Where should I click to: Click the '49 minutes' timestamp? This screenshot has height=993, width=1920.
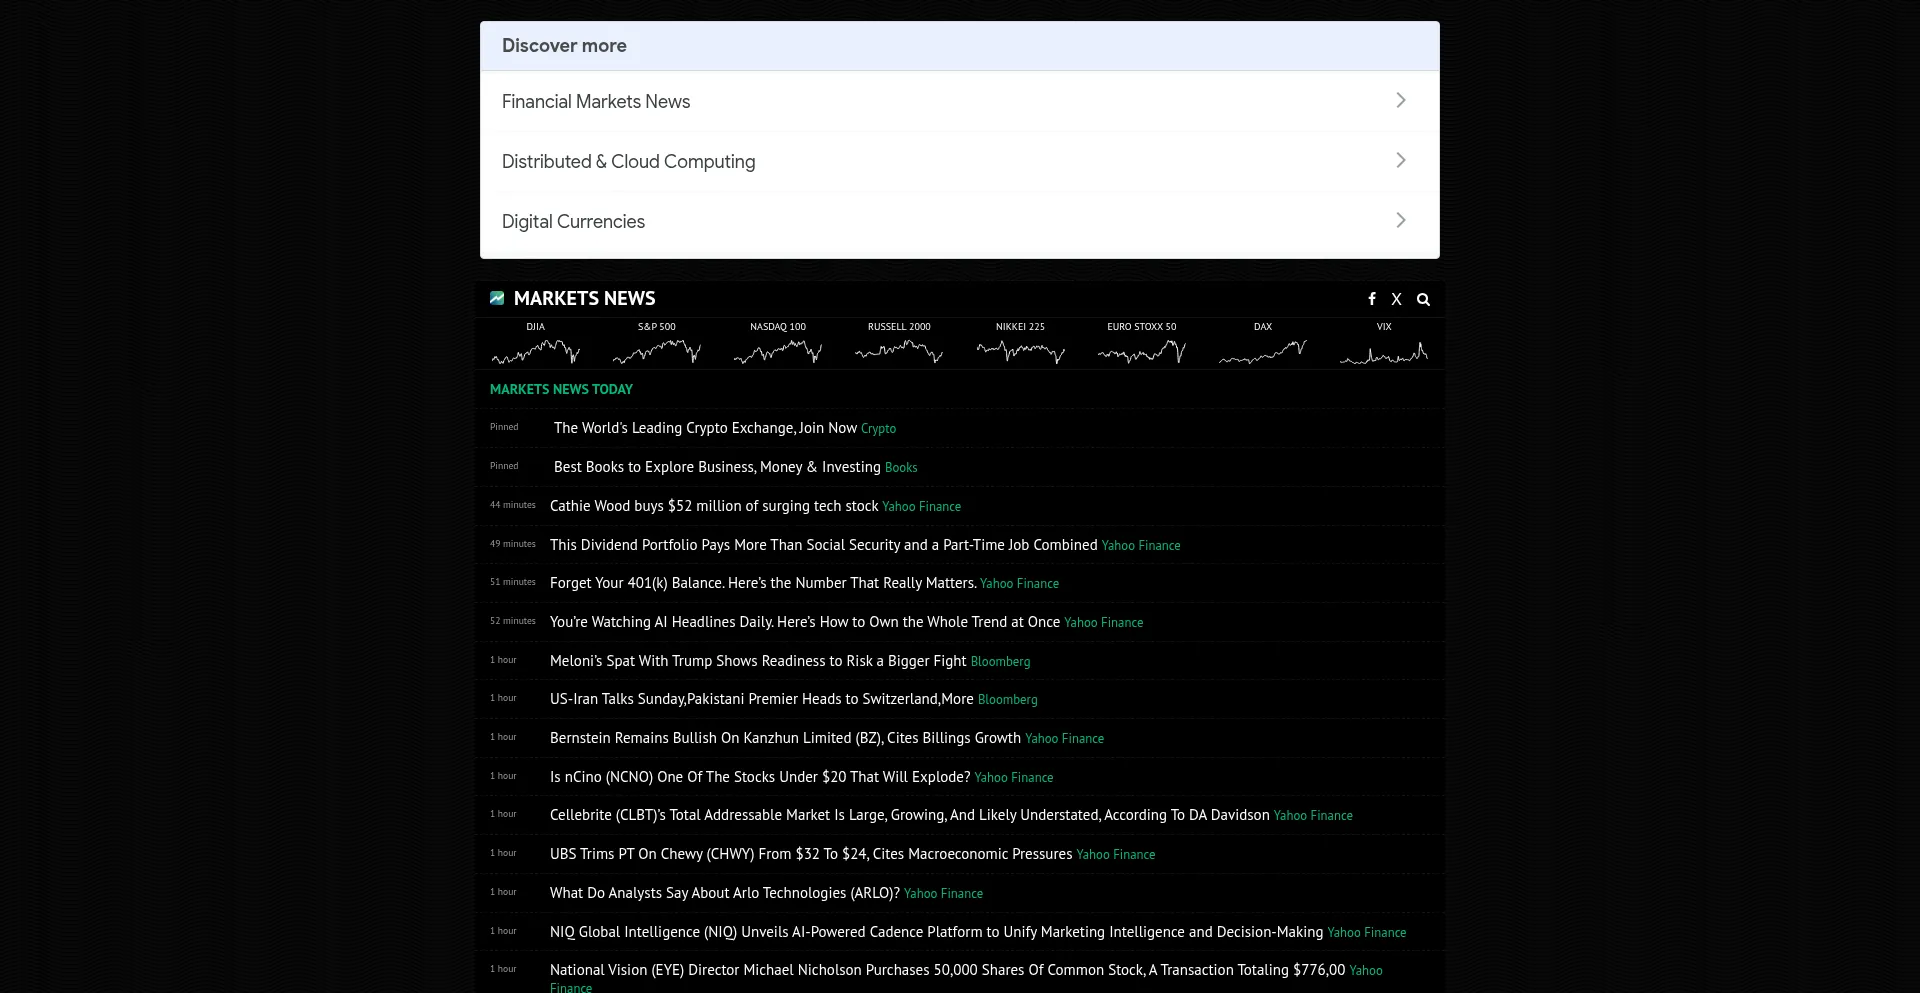[x=513, y=544]
